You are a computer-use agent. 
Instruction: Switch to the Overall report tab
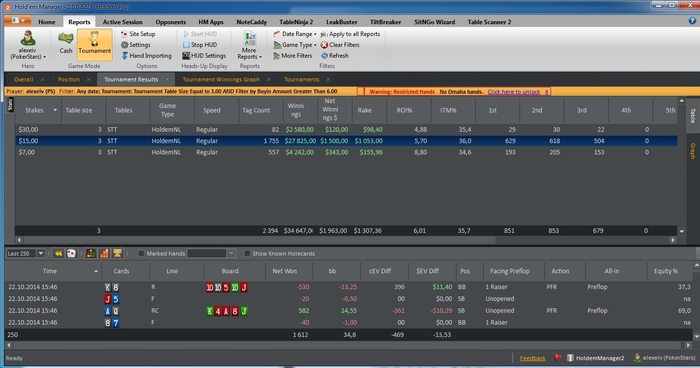point(24,79)
